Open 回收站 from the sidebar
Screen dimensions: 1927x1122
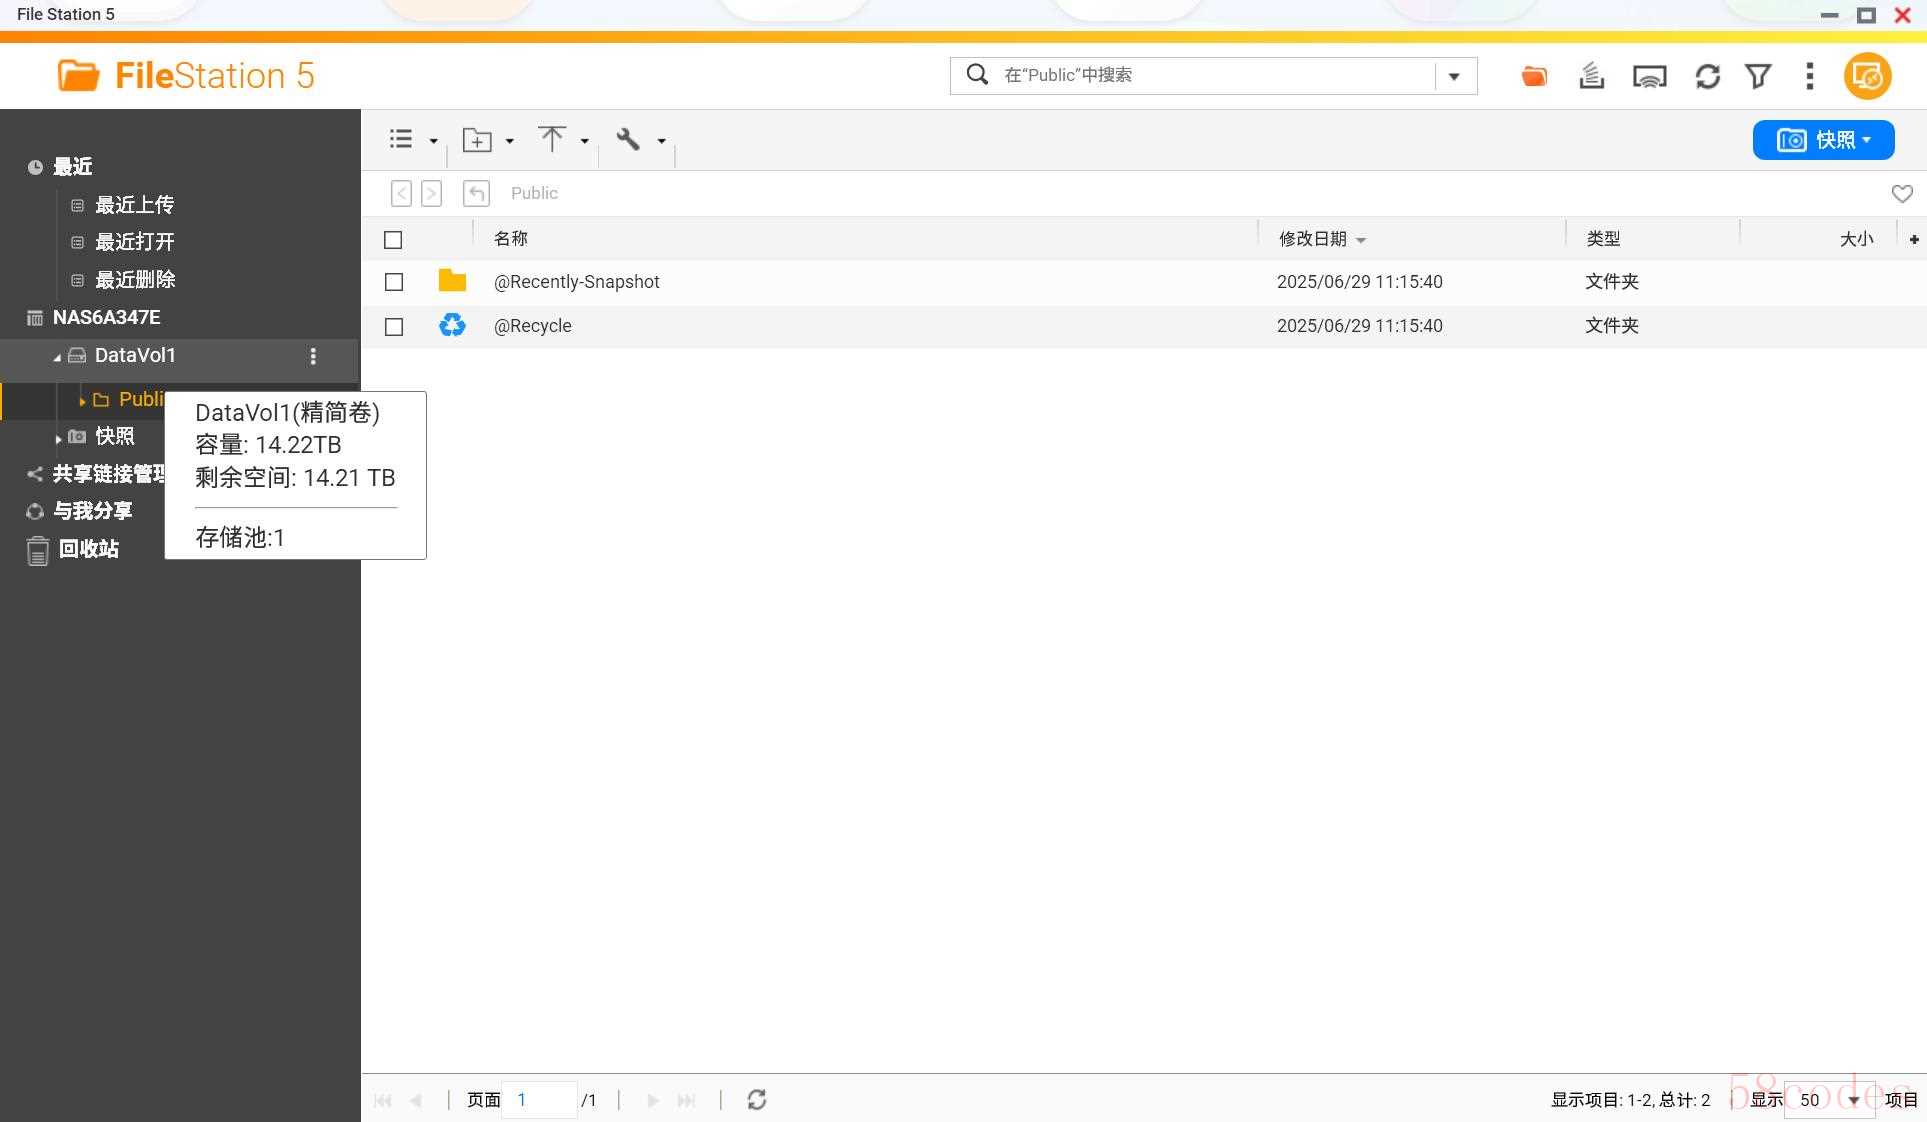pos(88,549)
